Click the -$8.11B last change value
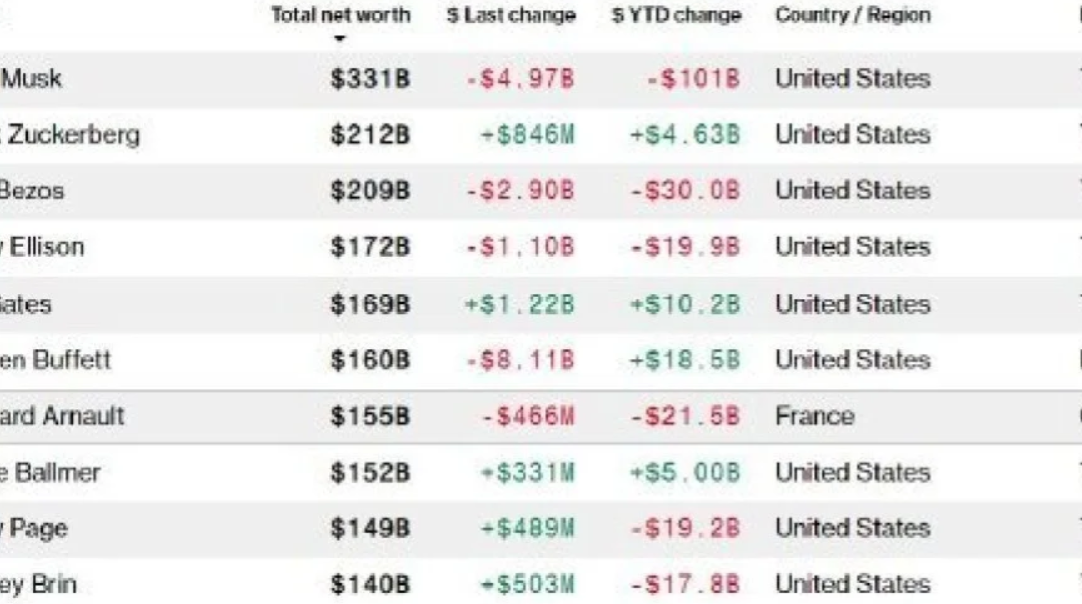The height and width of the screenshot is (604, 1082). 521,360
